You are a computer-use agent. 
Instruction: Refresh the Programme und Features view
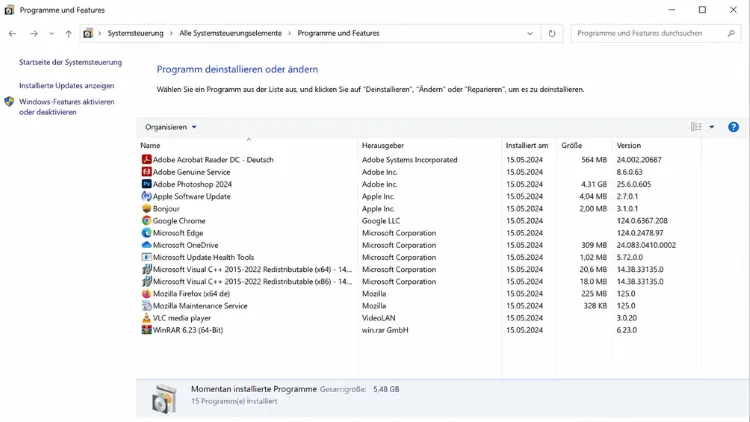pos(552,33)
